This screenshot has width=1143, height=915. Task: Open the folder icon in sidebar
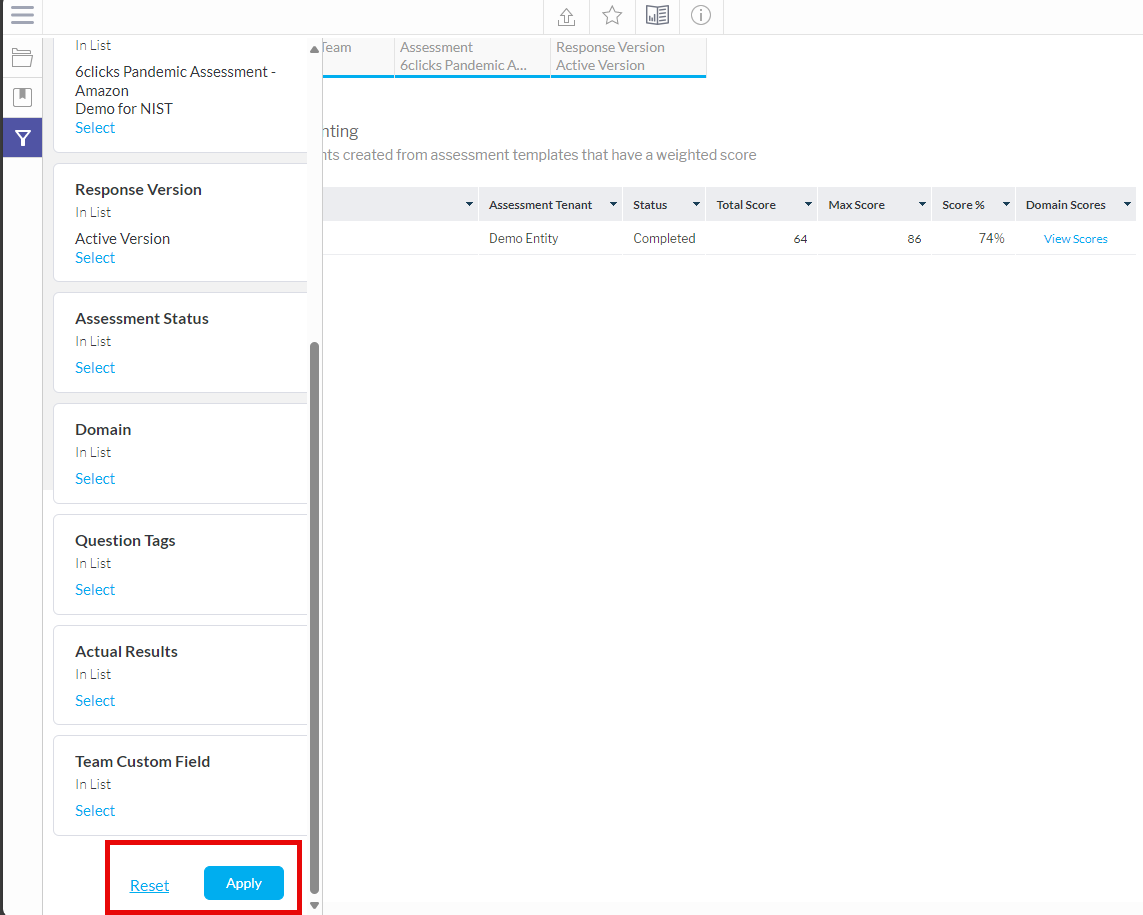23,58
